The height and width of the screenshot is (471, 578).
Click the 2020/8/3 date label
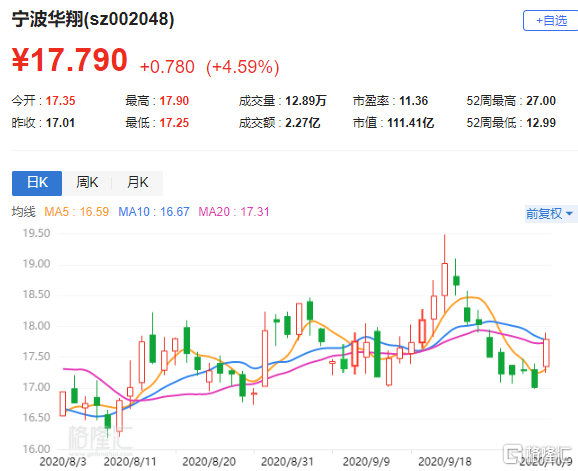pyautogui.click(x=63, y=462)
